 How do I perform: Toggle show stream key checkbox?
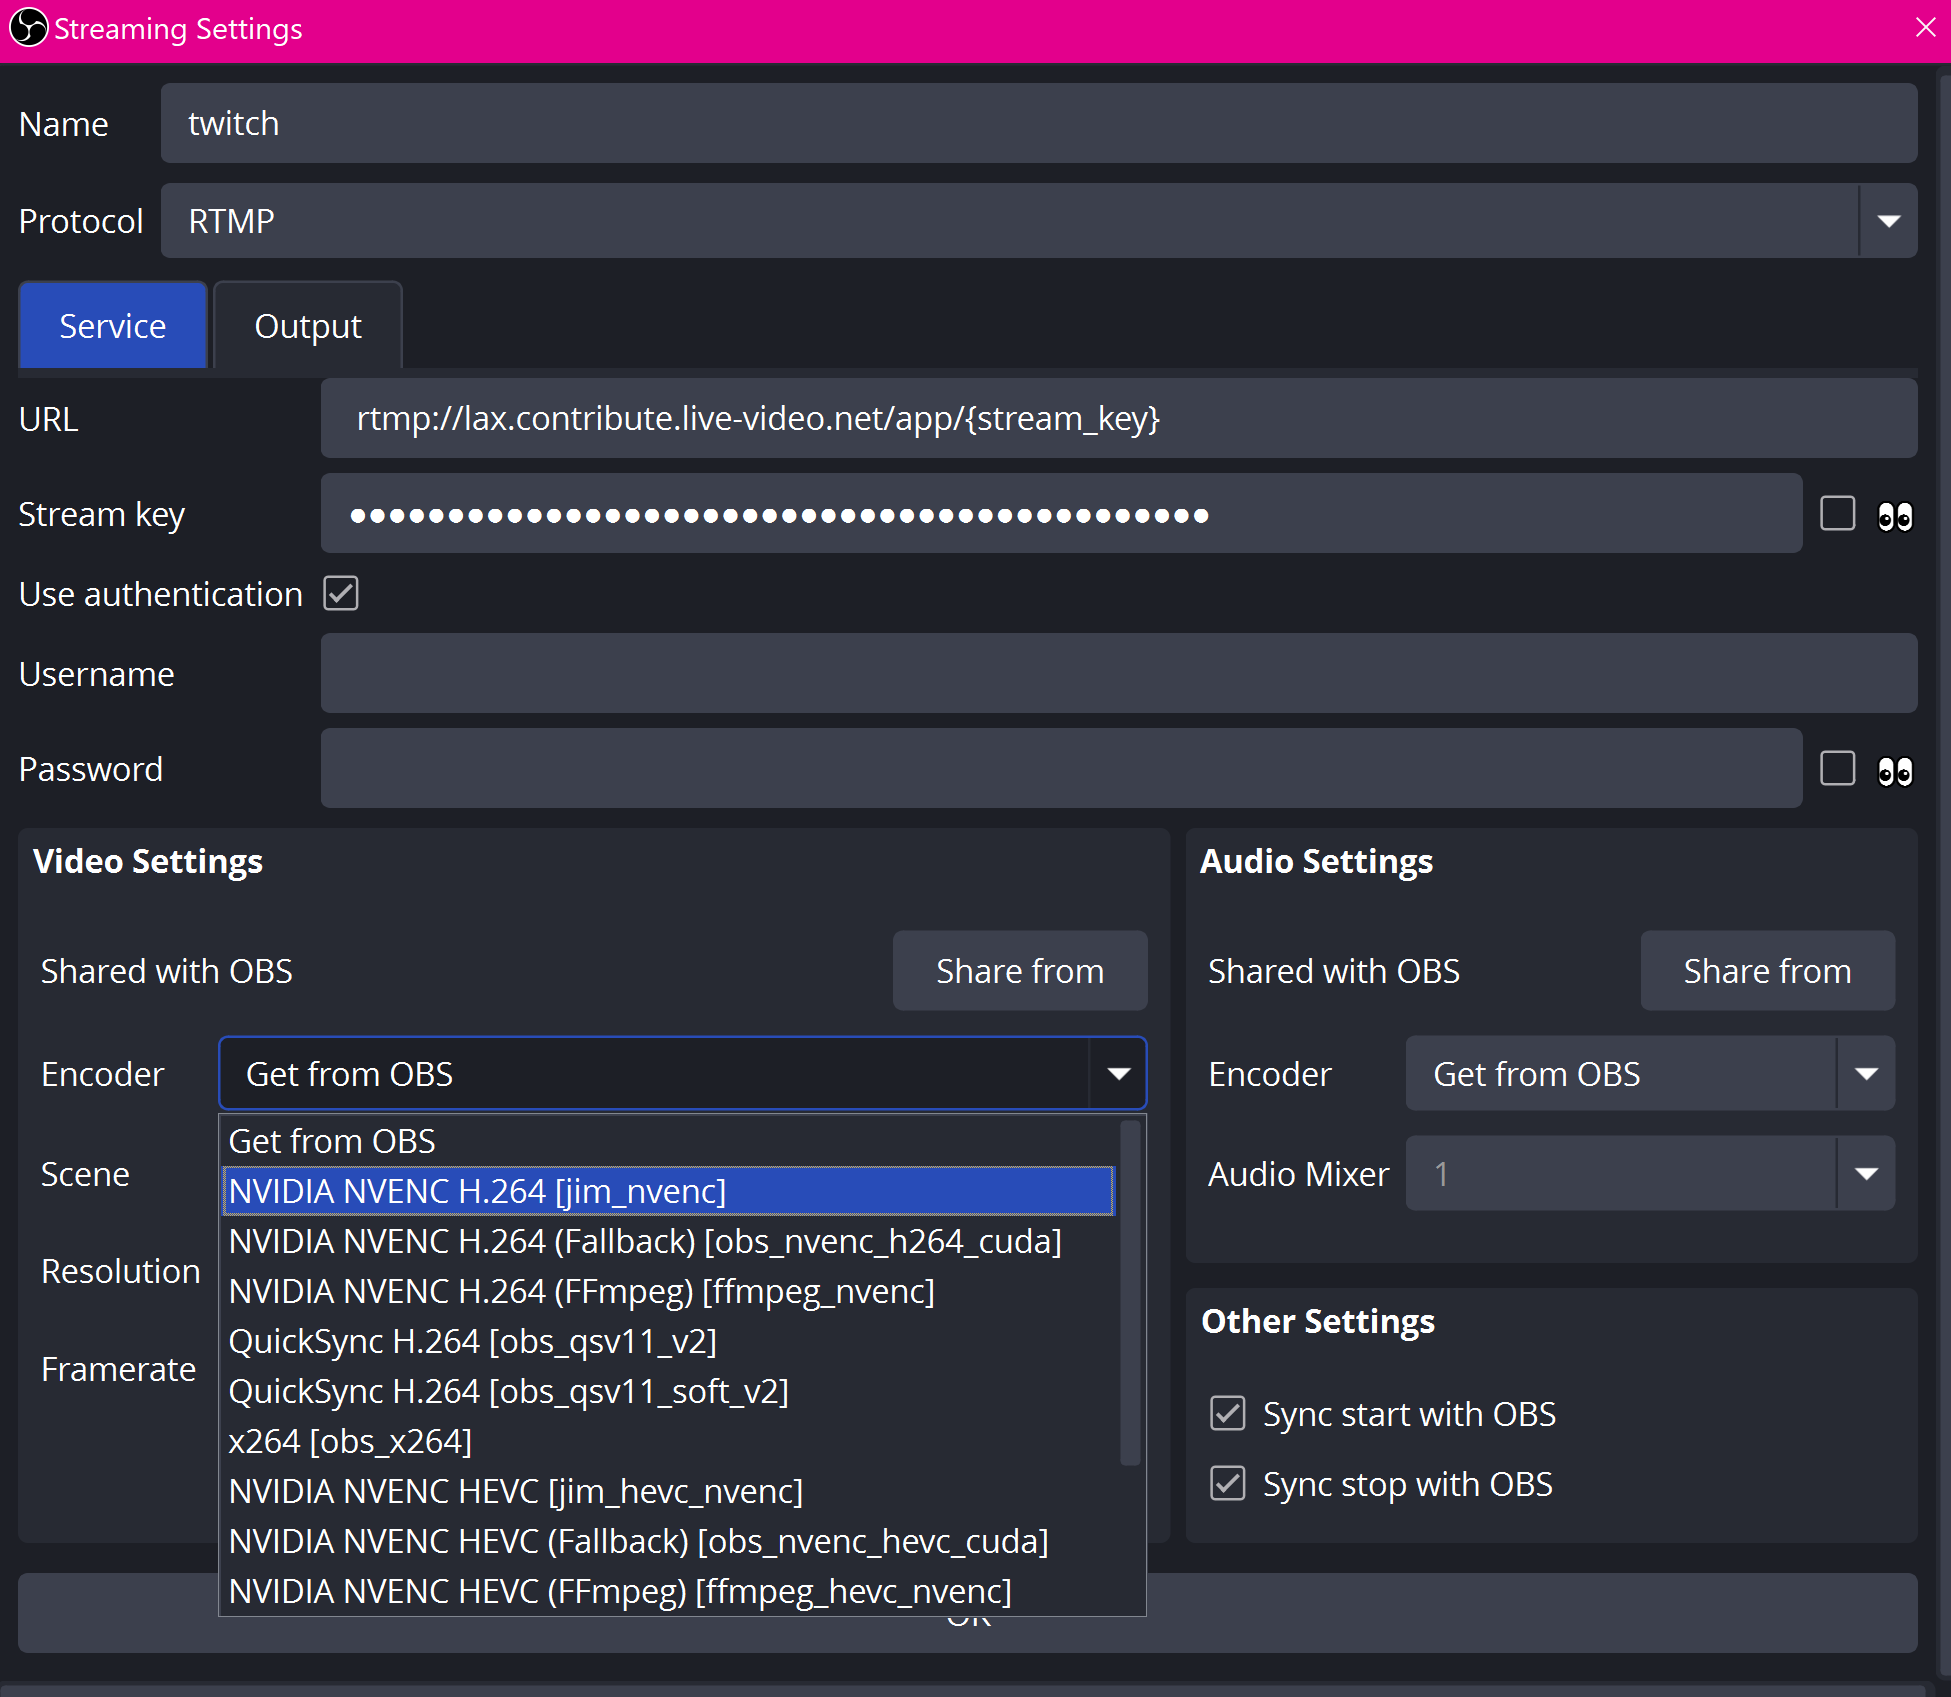[1837, 514]
